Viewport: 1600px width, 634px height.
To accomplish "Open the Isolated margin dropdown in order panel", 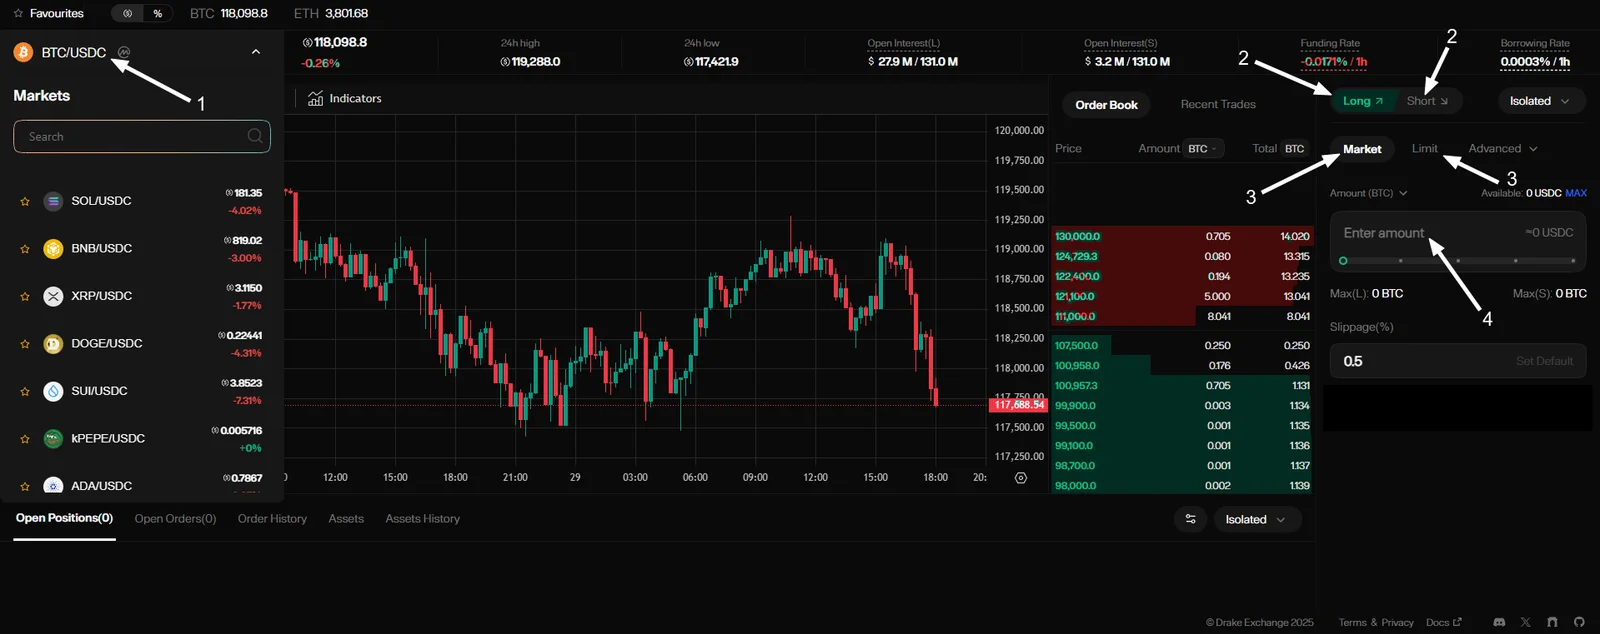I will tap(1539, 101).
